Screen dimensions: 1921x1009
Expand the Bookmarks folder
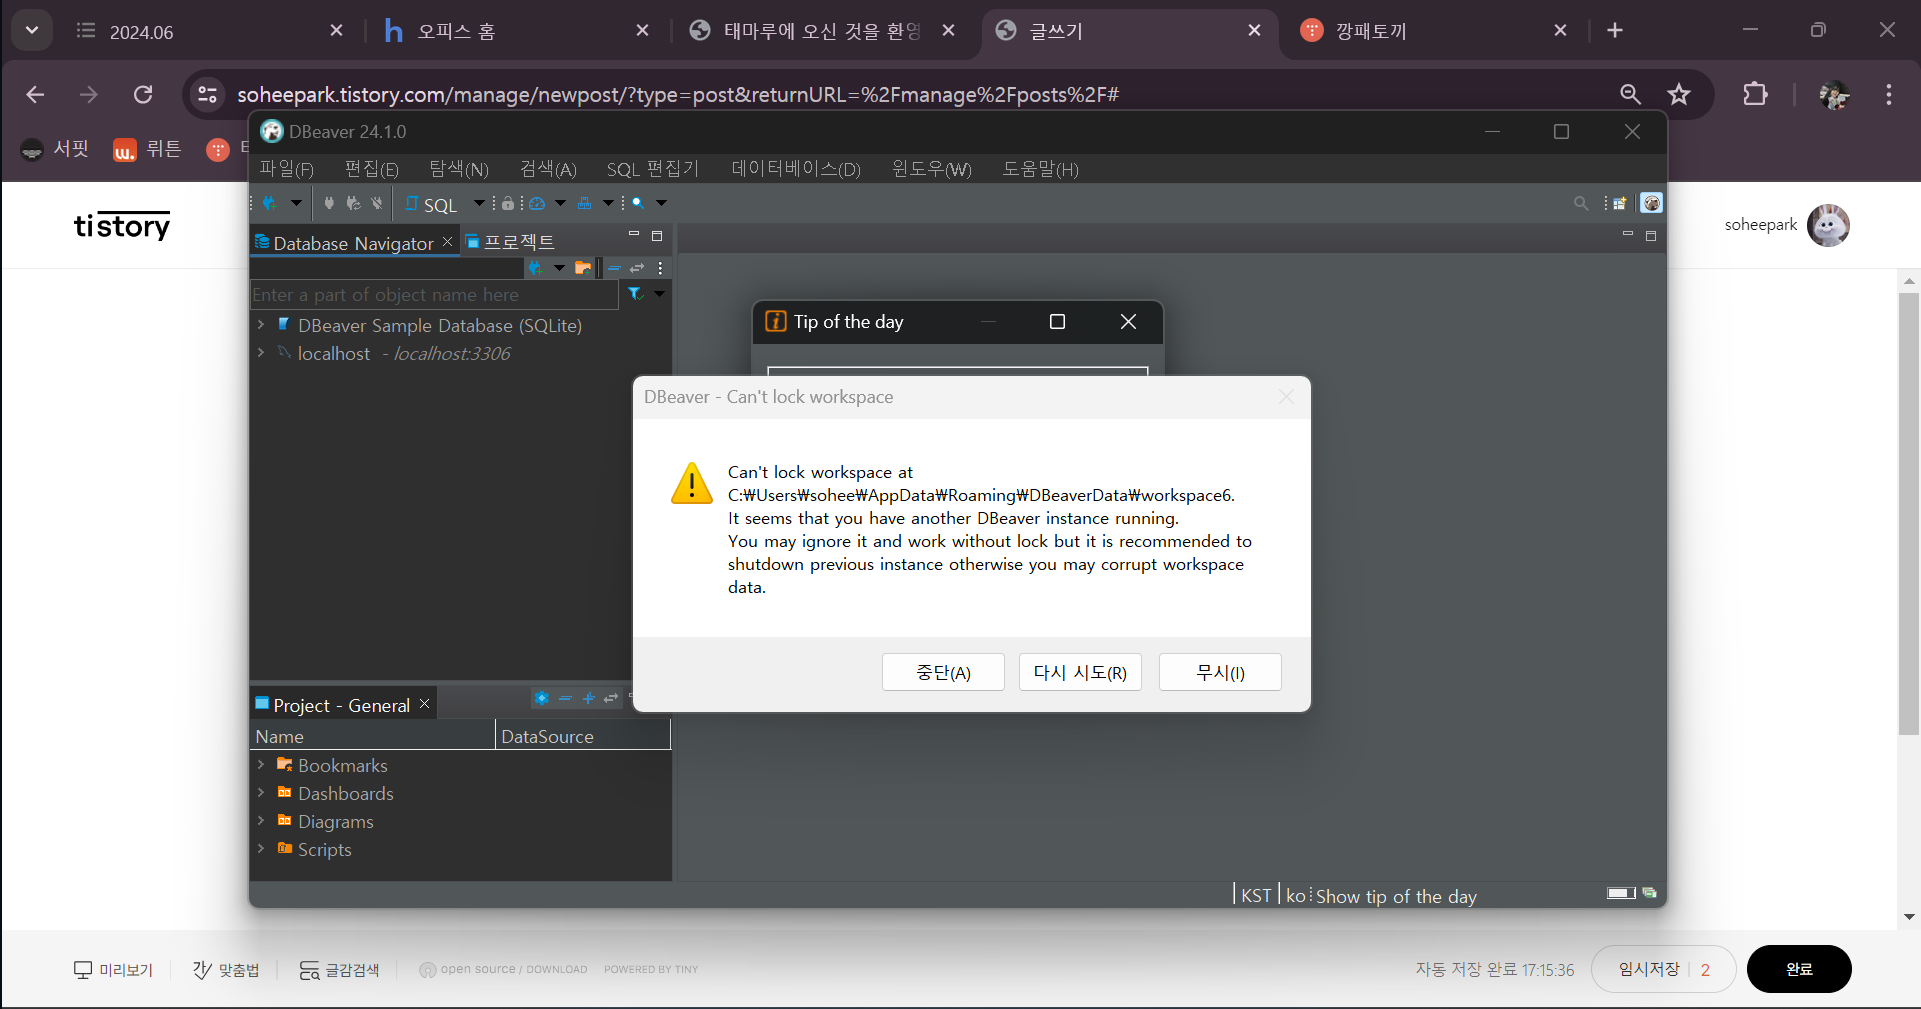[261, 765]
